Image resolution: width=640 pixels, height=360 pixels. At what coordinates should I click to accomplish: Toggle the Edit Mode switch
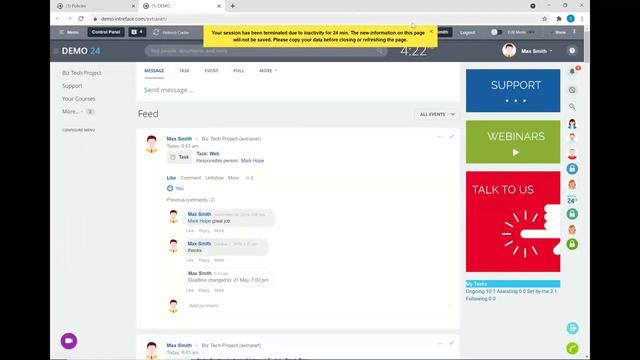(x=496, y=32)
